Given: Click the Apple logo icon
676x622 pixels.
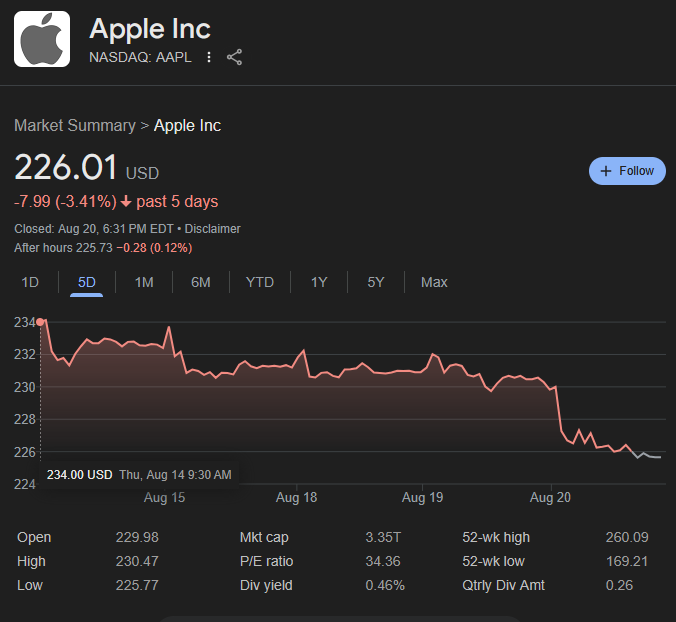Looking at the screenshot, I should [42, 39].
